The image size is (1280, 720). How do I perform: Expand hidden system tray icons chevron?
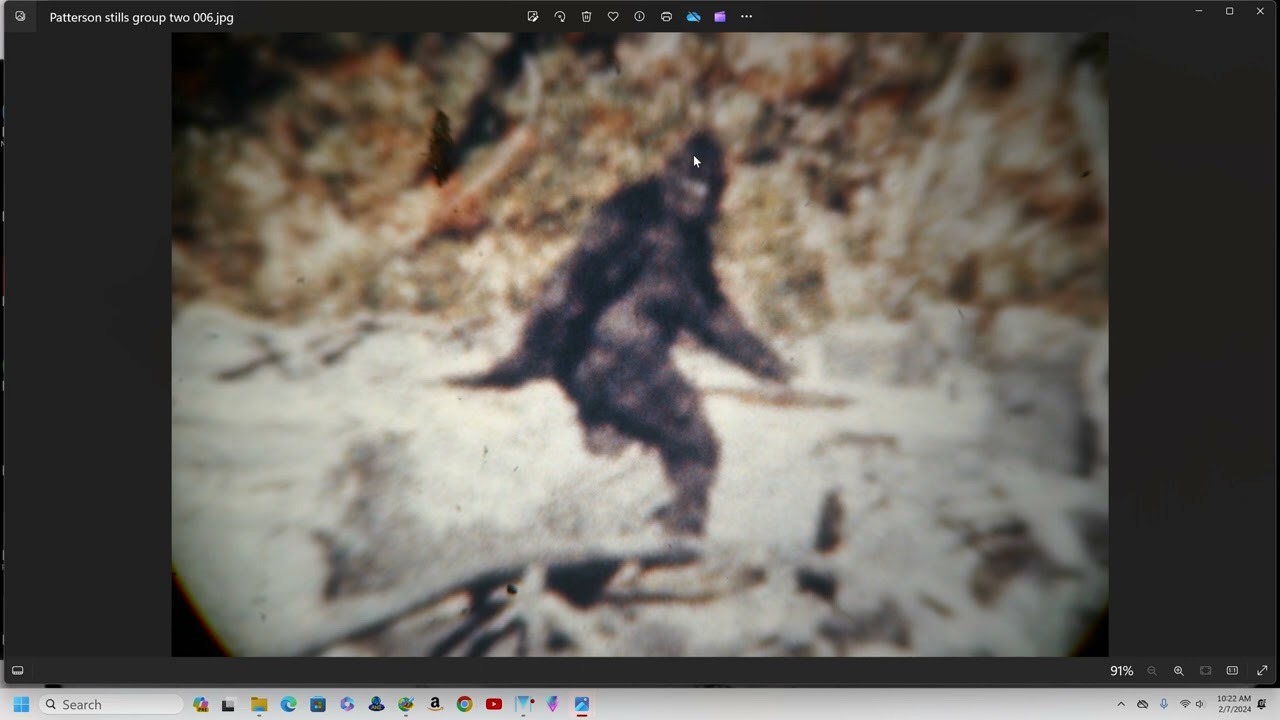tap(1121, 704)
